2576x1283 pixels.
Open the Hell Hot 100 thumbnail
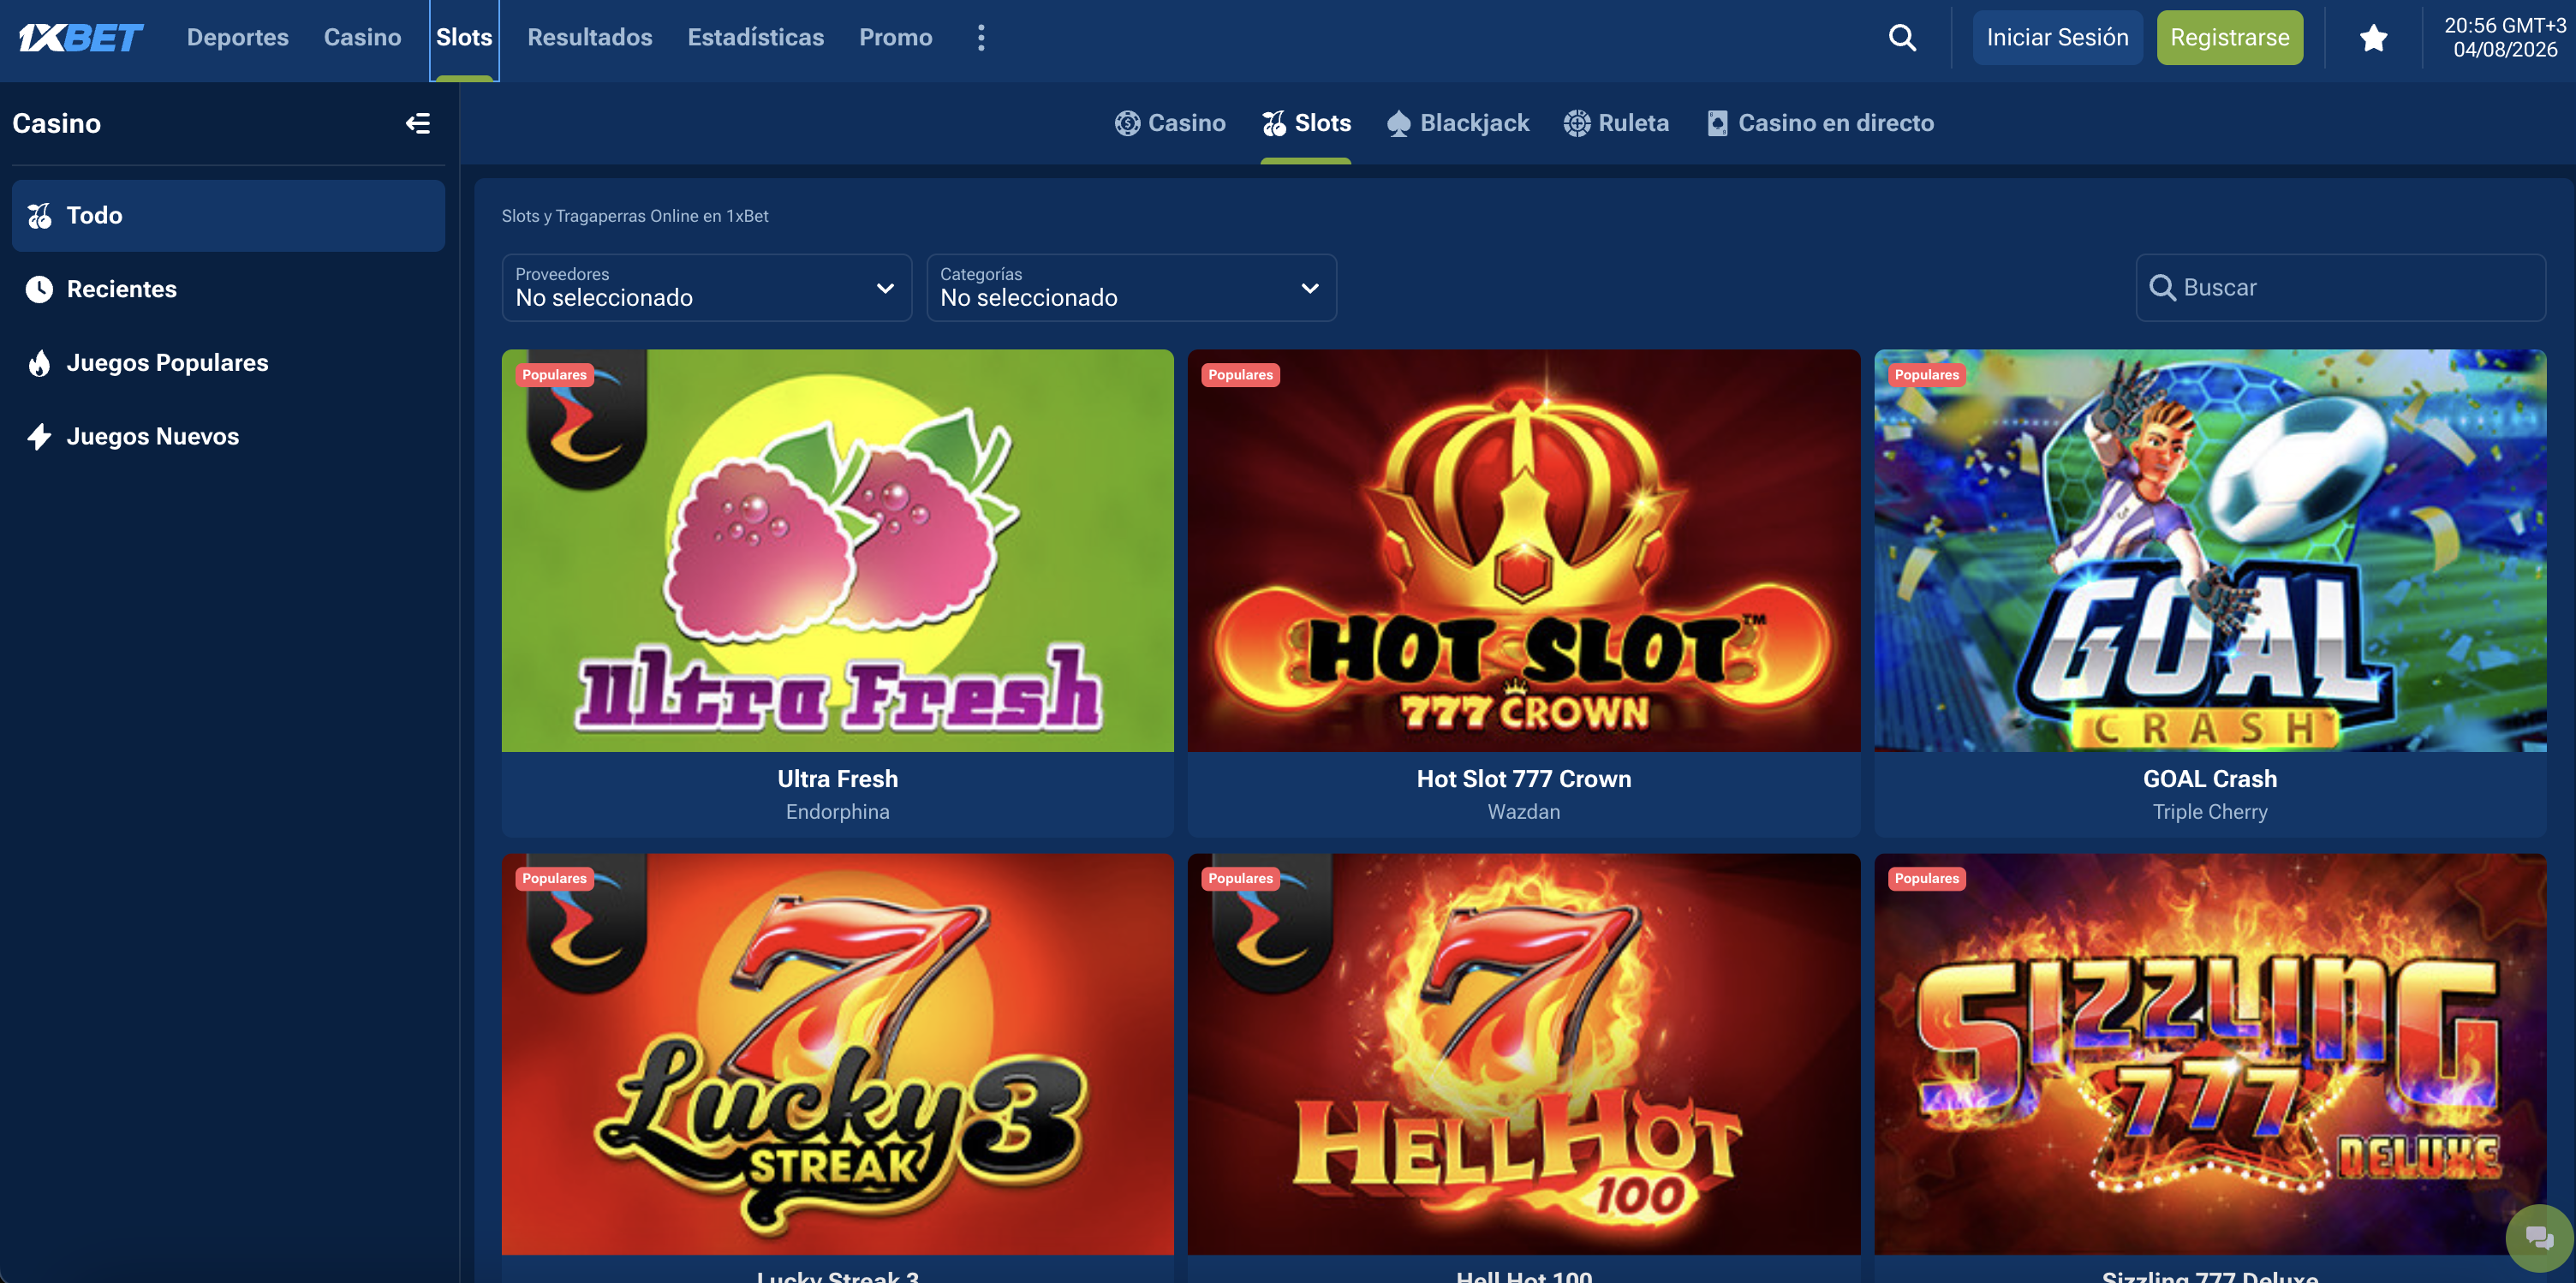(x=1523, y=1054)
